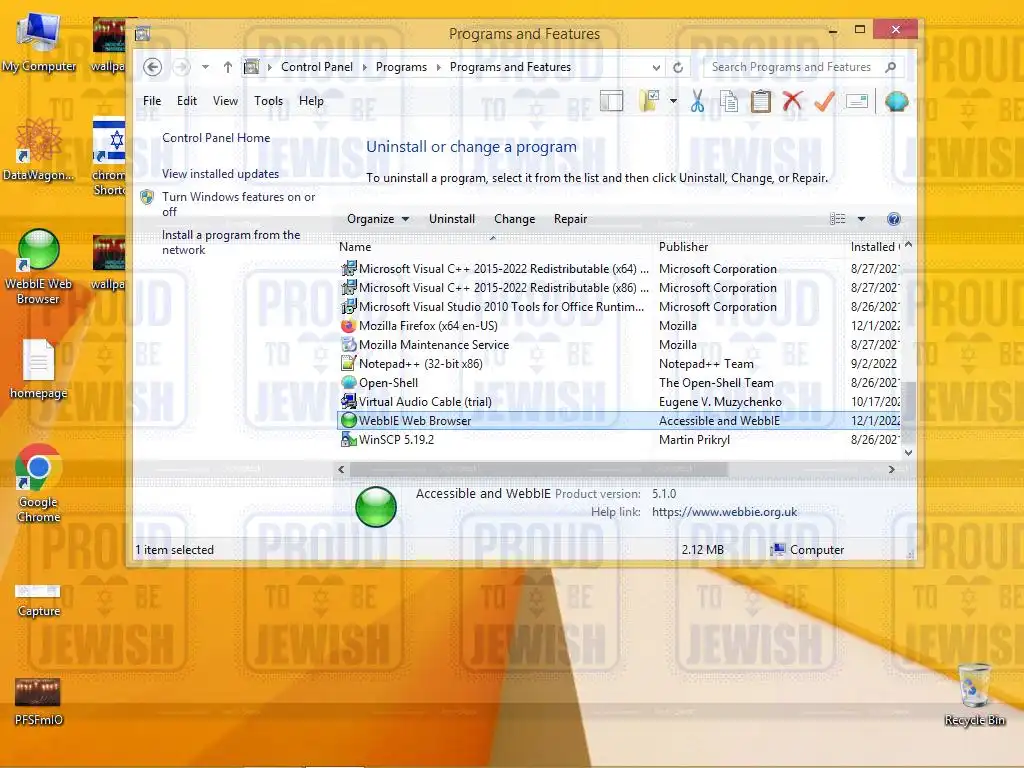Screen dimensions: 1024x768
Task: Open the View menu
Action: pyautogui.click(x=225, y=101)
